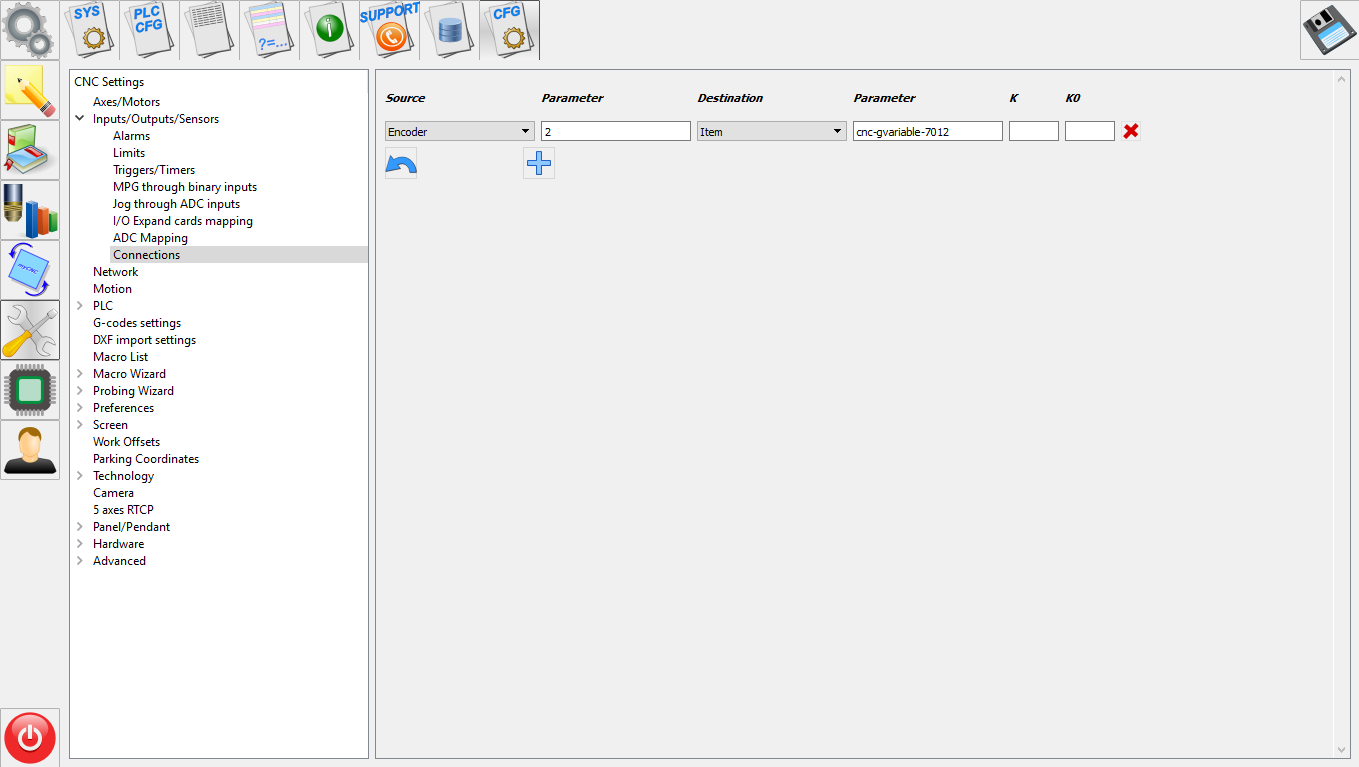Select ADC Mapping in the tree
1359x767 pixels.
pyautogui.click(x=150, y=238)
